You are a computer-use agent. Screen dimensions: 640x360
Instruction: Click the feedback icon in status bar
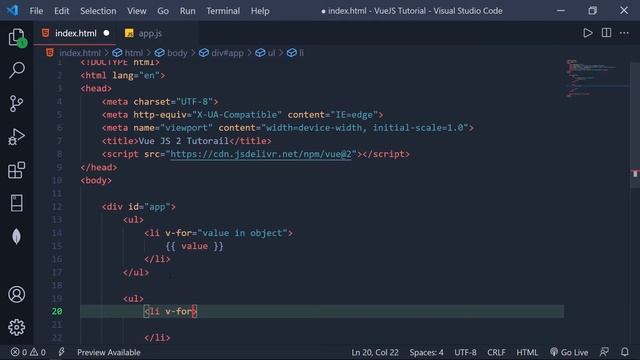pyautogui.click(x=604, y=352)
